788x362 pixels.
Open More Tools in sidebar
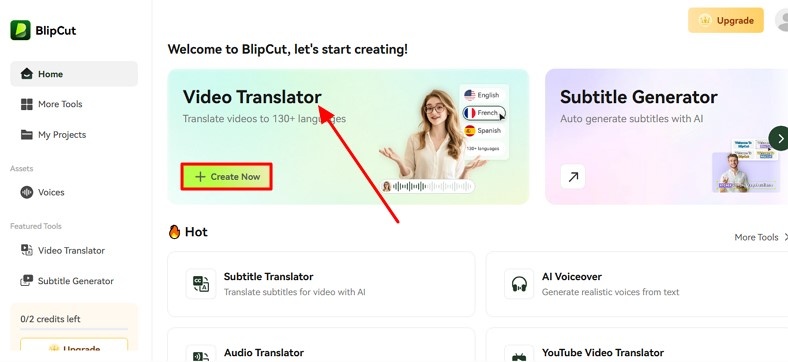(x=74, y=104)
